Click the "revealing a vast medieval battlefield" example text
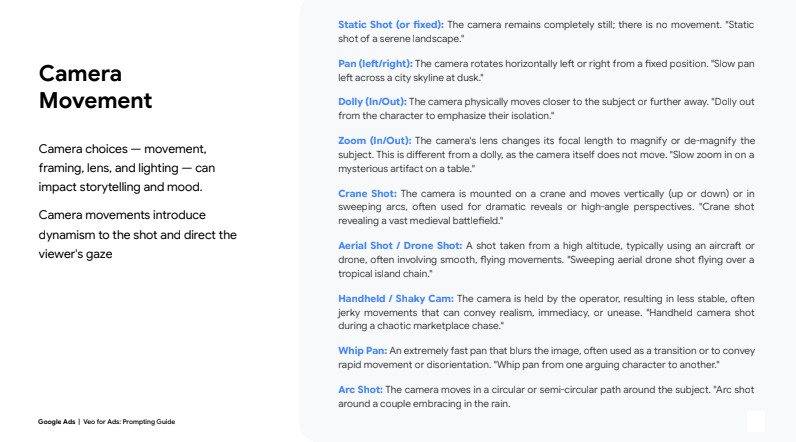The image size is (796, 442). tap(420, 219)
